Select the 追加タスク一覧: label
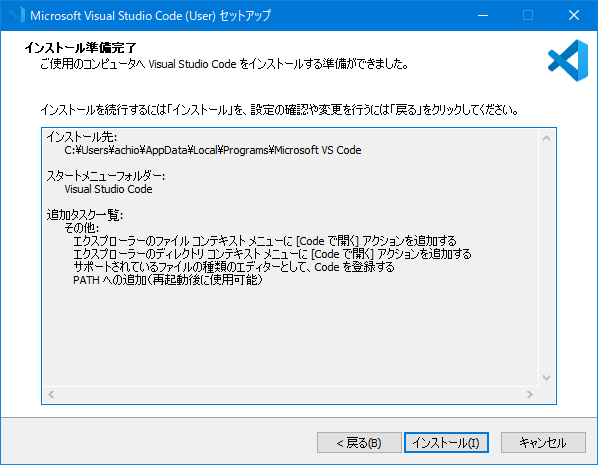The width and height of the screenshot is (598, 465). [85, 215]
